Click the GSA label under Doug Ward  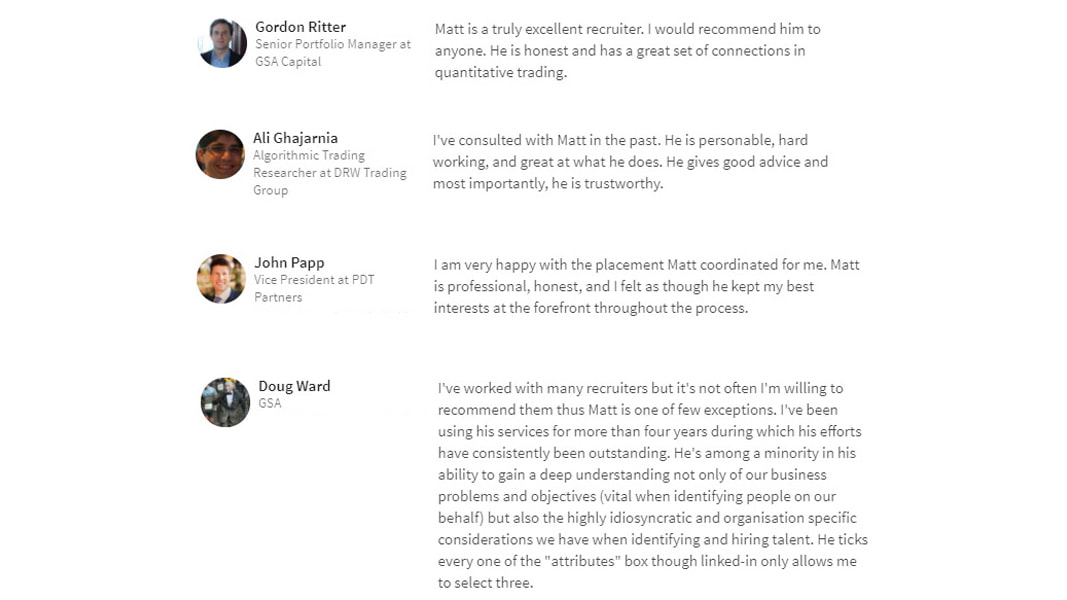click(x=269, y=403)
